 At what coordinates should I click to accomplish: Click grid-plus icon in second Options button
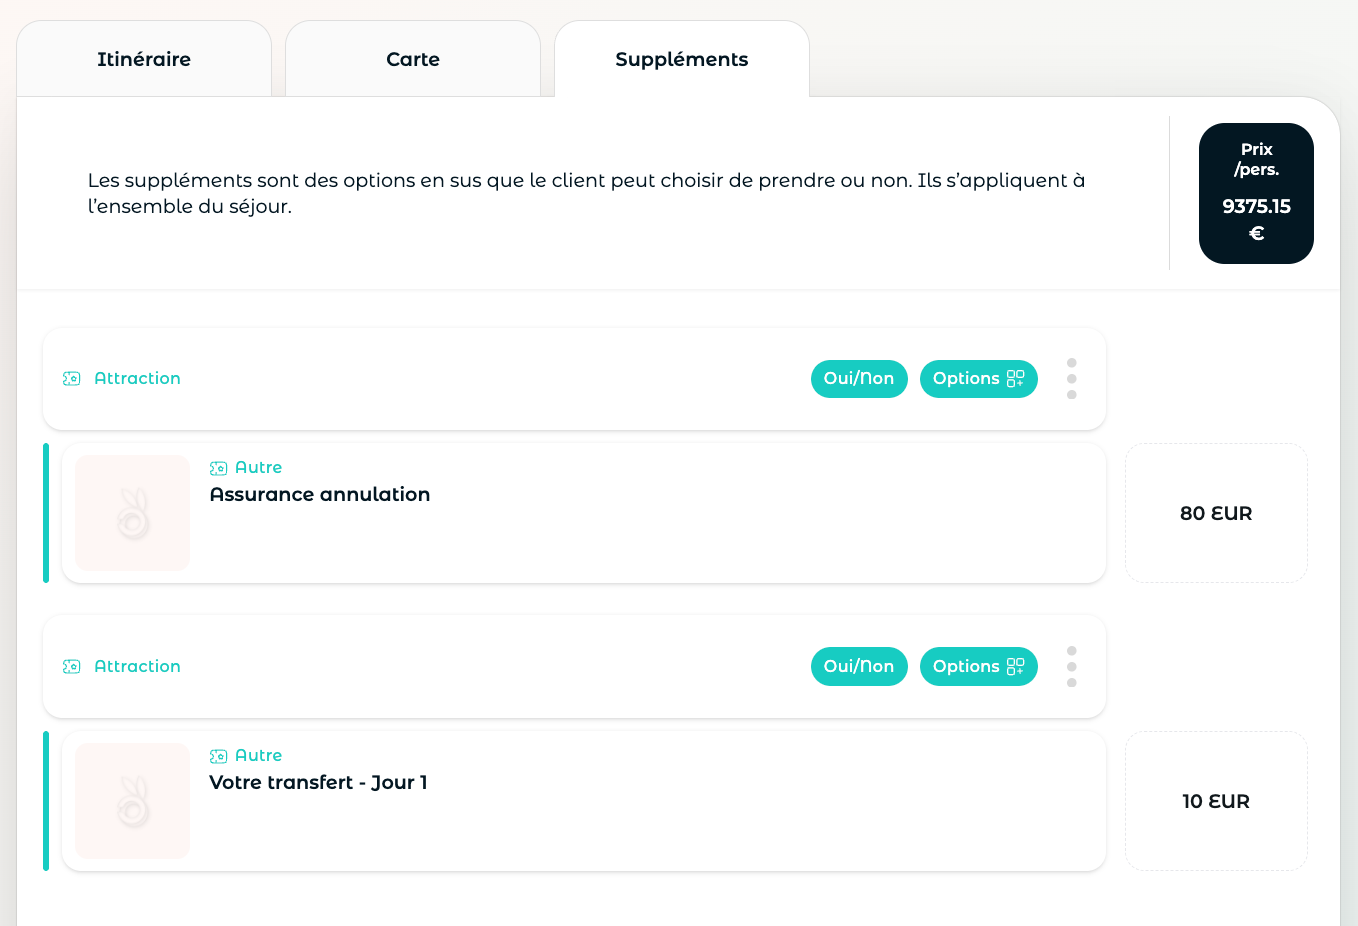pyautogui.click(x=1015, y=666)
